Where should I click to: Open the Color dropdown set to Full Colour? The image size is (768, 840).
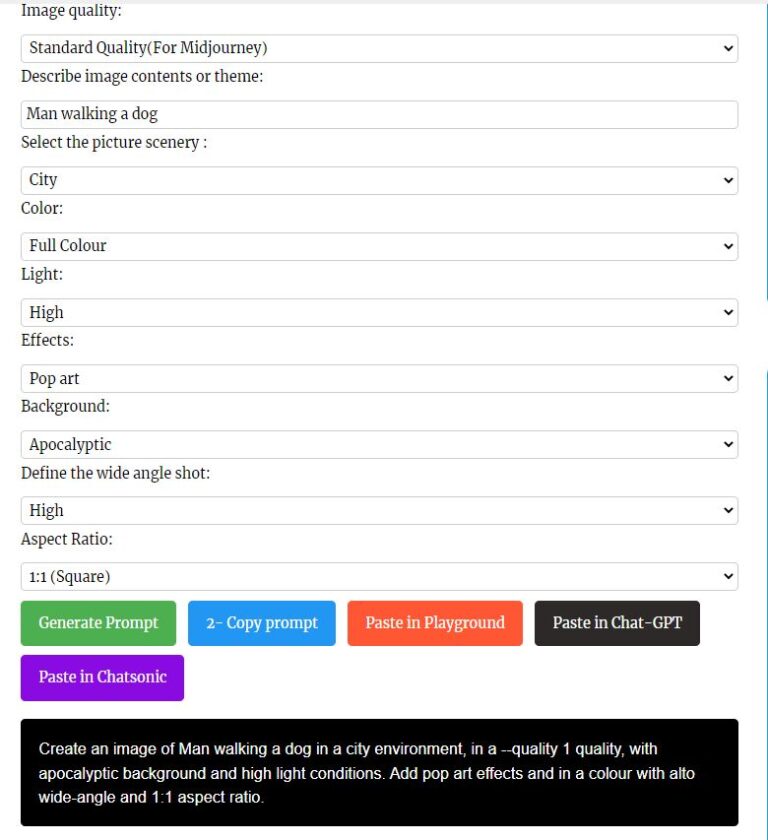pos(378,246)
